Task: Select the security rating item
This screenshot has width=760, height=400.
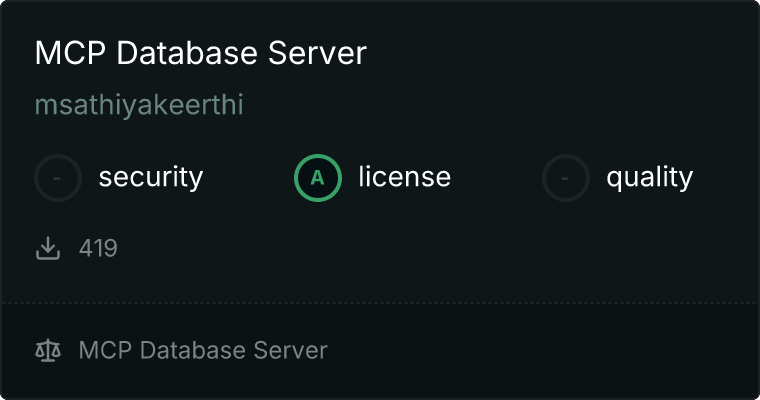Action: [119, 178]
